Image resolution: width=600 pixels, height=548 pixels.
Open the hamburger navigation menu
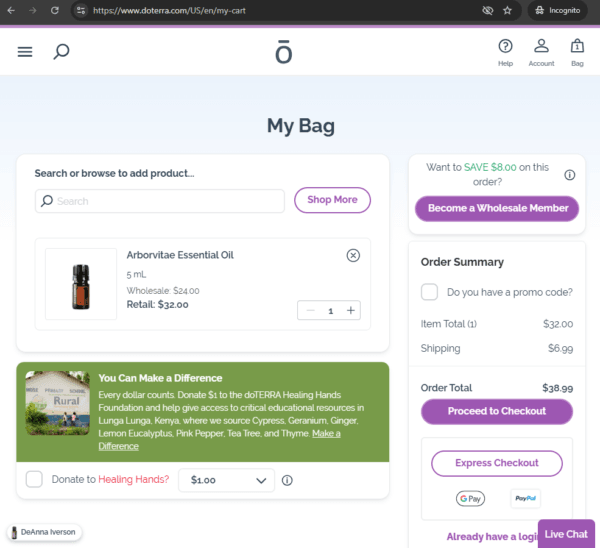pyautogui.click(x=25, y=52)
